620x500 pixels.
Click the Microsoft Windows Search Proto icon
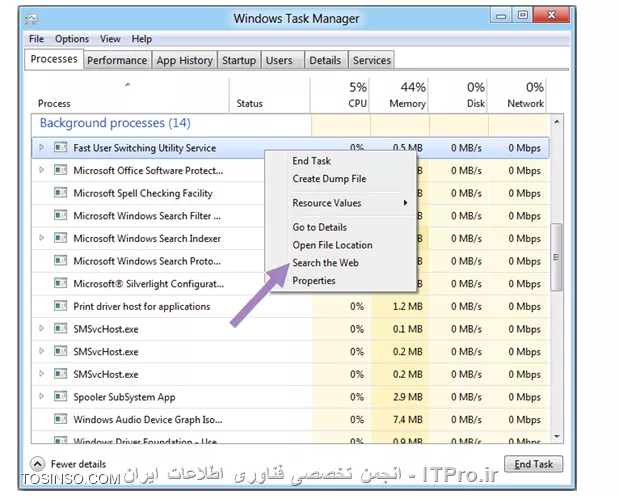tap(60, 261)
